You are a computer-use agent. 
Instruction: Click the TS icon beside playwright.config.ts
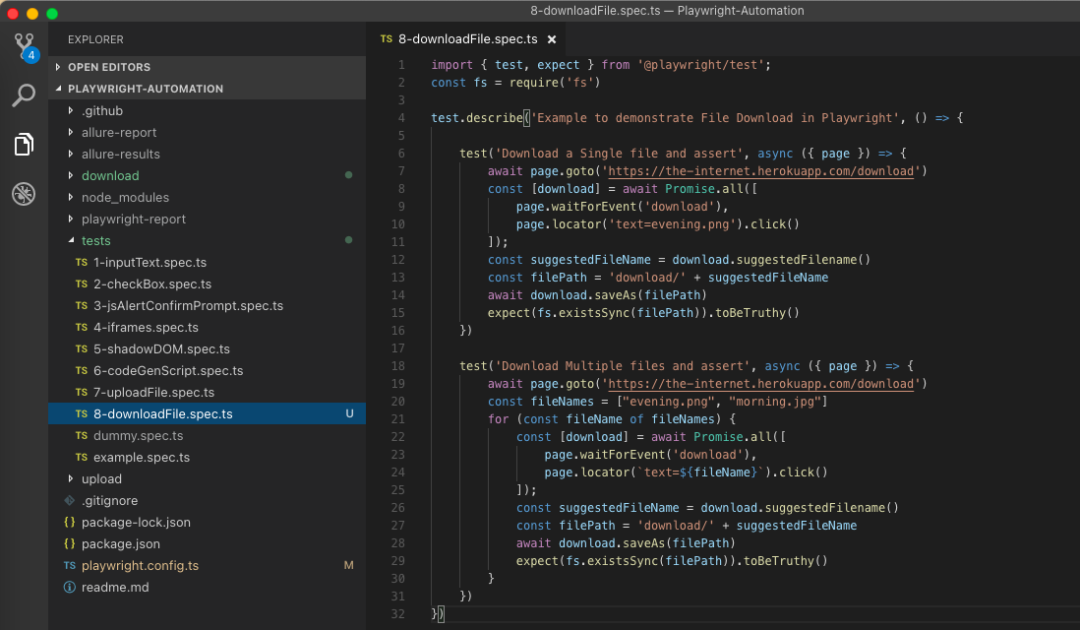click(69, 566)
